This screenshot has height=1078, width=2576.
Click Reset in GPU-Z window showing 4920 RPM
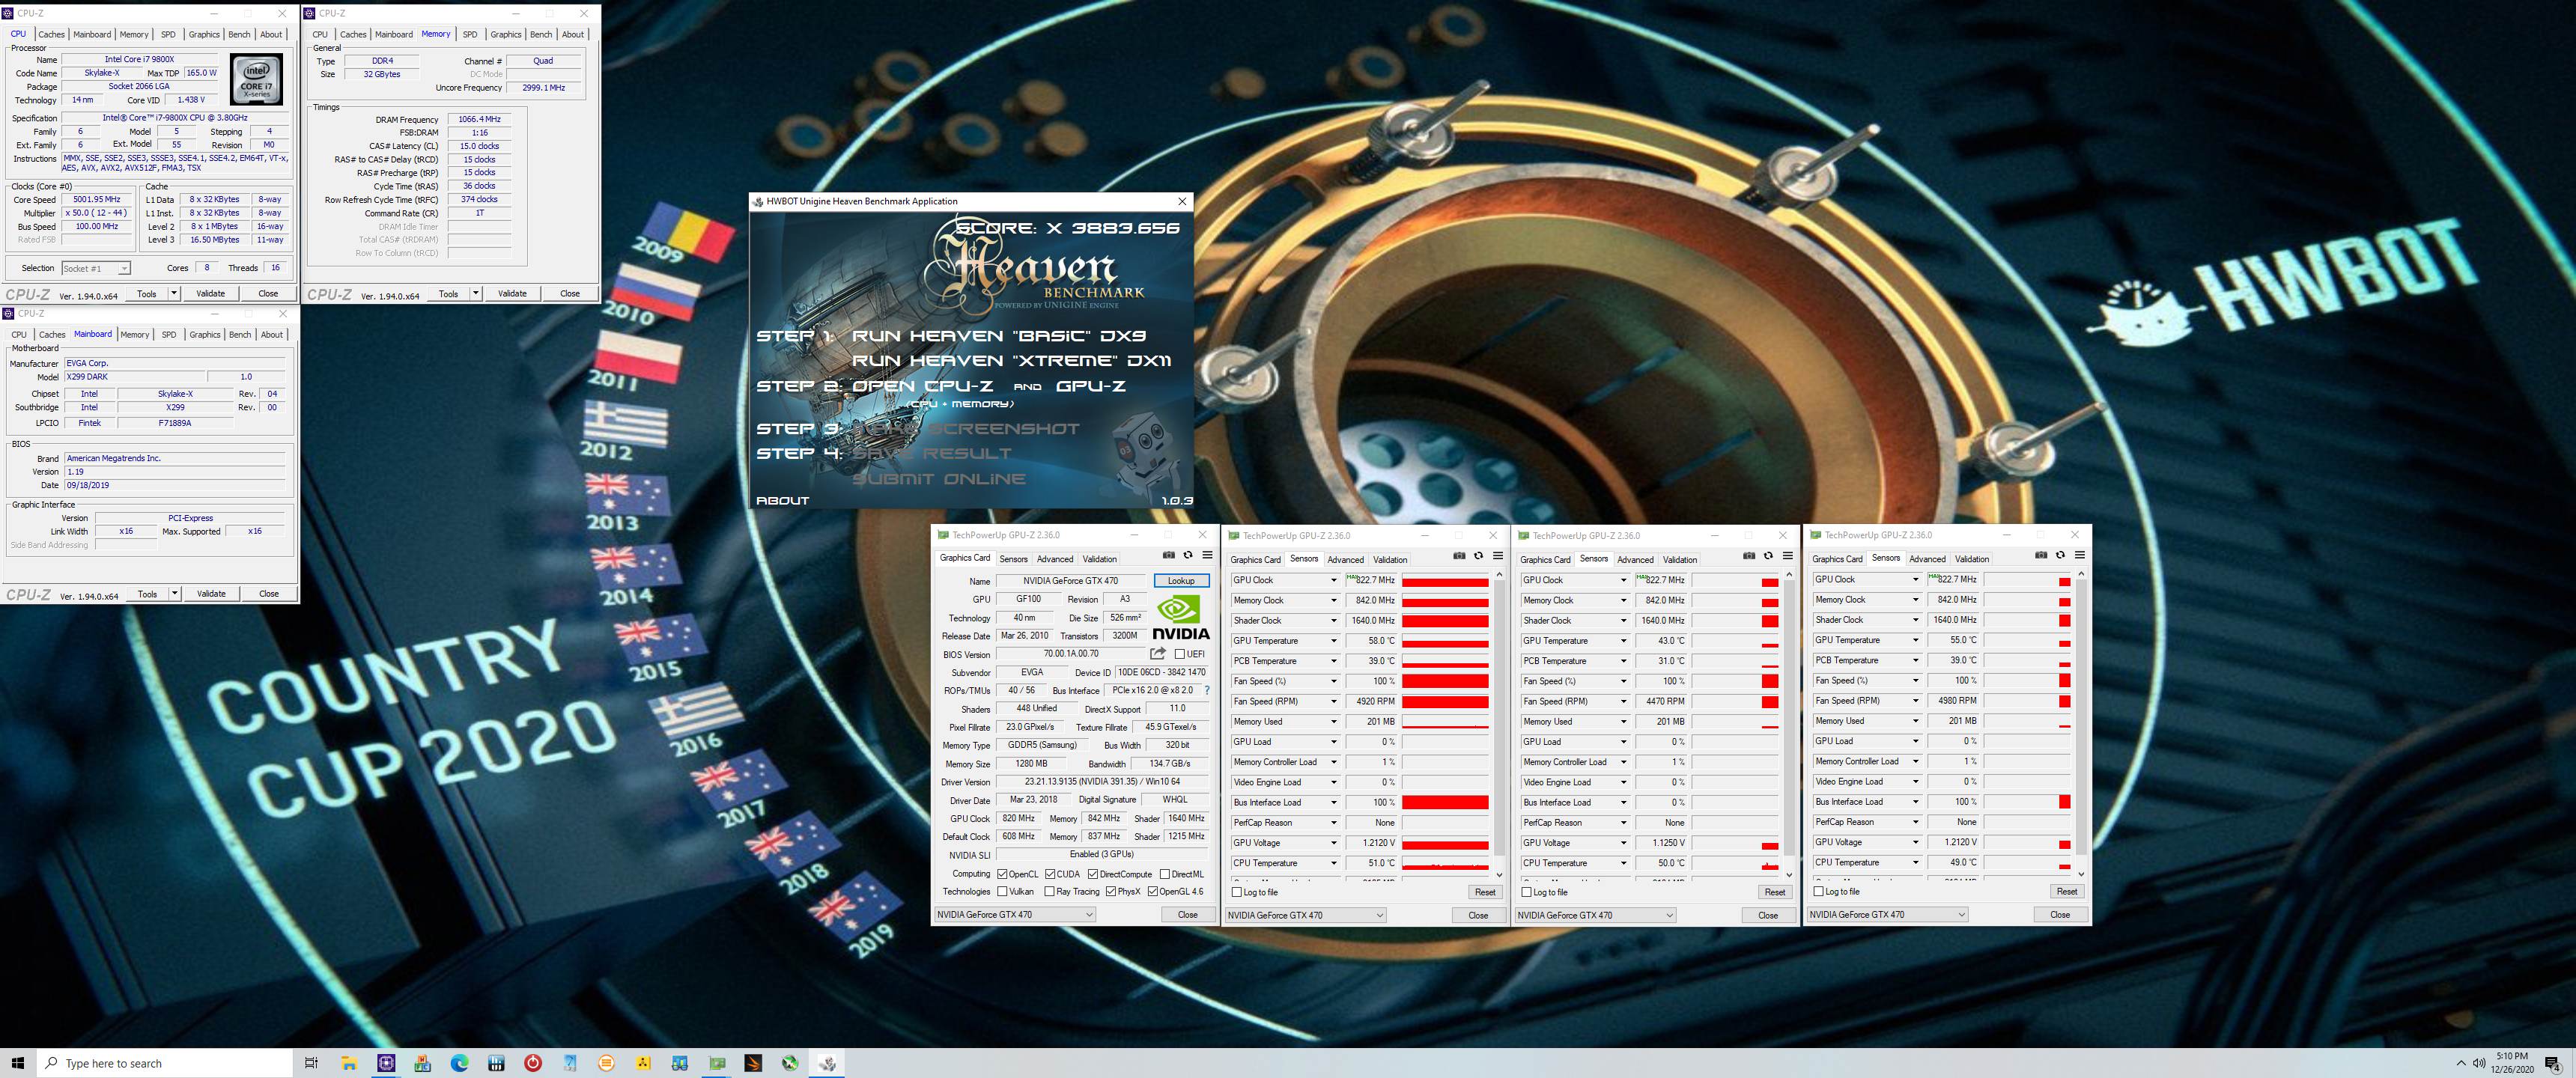click(1485, 892)
